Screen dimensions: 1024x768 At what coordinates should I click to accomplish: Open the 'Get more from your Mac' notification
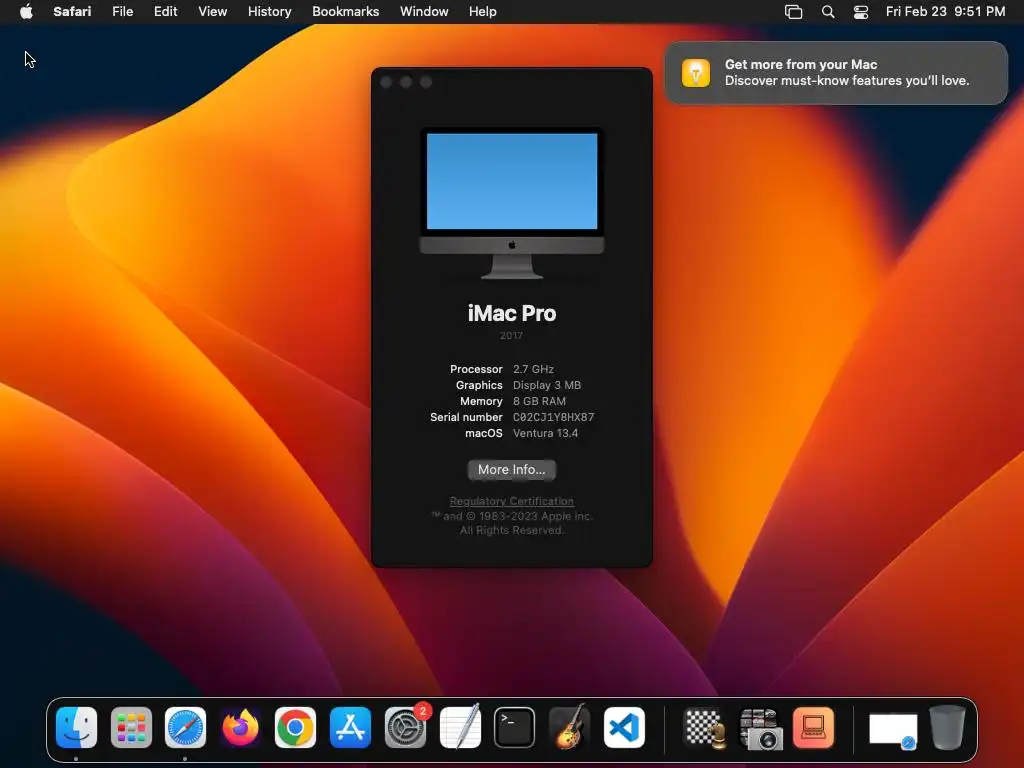click(x=836, y=72)
